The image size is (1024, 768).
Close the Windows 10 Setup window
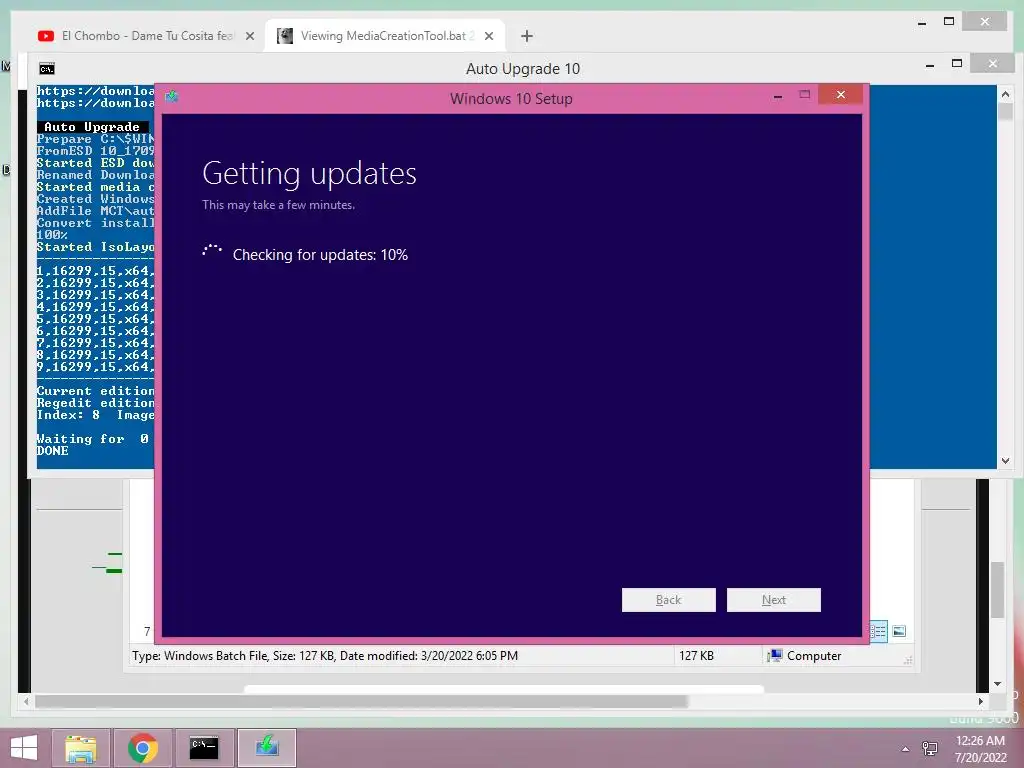(840, 95)
